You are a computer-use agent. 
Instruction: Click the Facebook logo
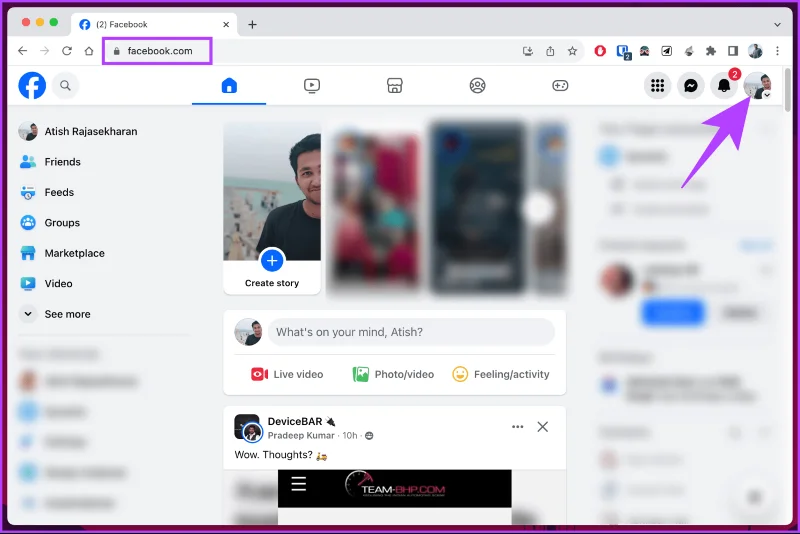(32, 85)
